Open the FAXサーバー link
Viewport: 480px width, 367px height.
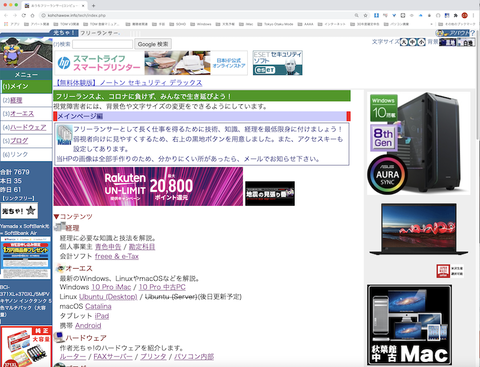(113, 357)
